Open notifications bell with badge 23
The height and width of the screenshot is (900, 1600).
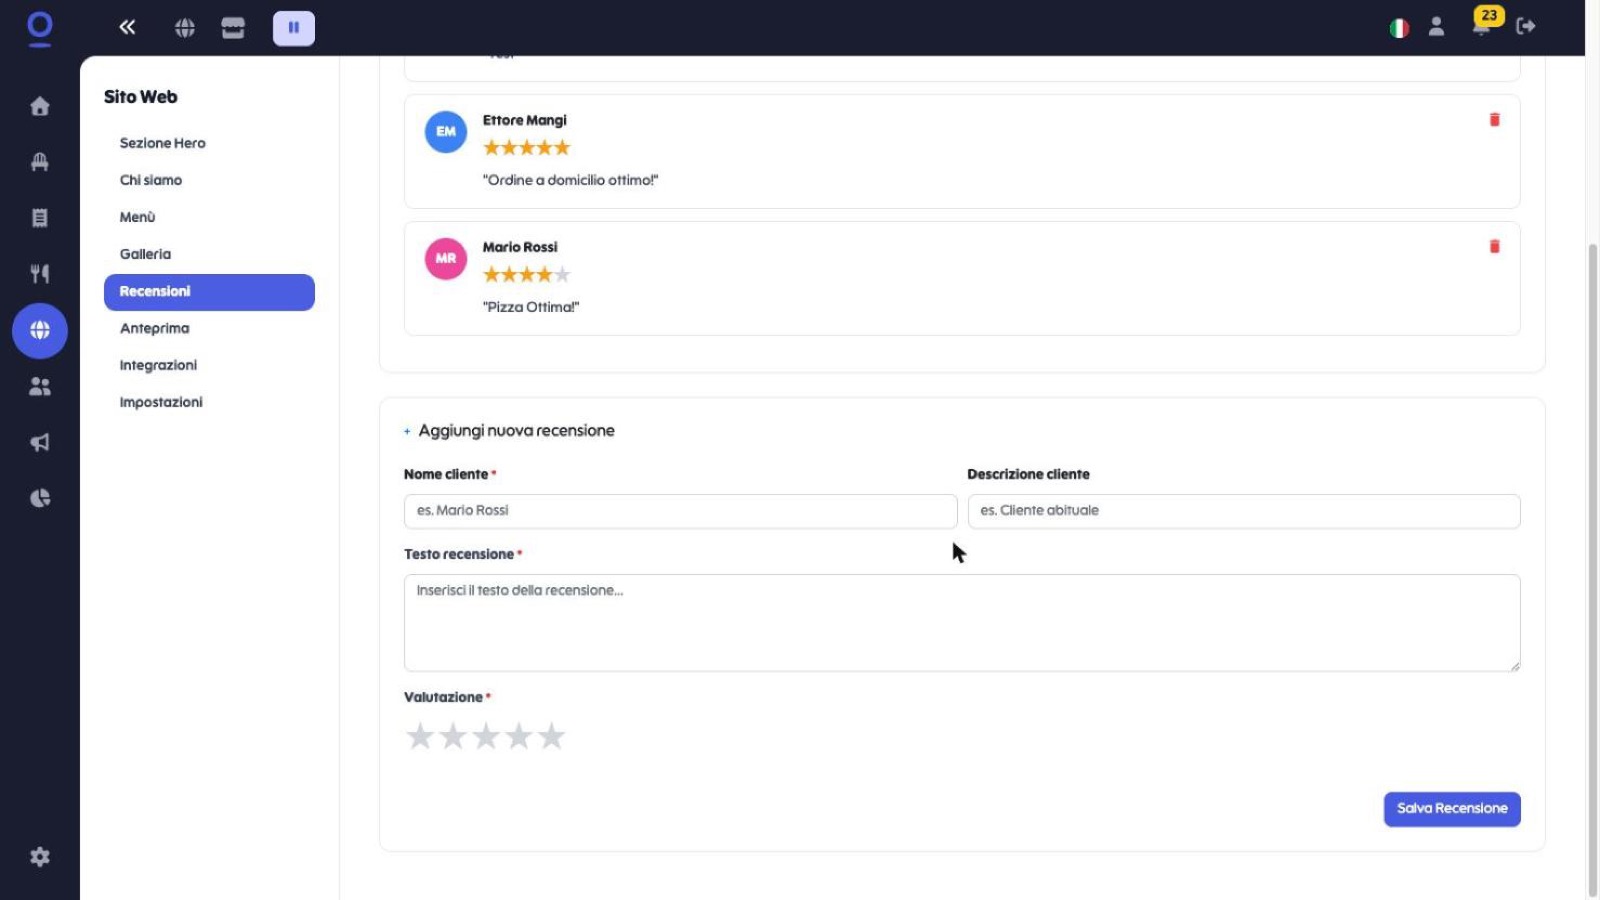coord(1482,26)
